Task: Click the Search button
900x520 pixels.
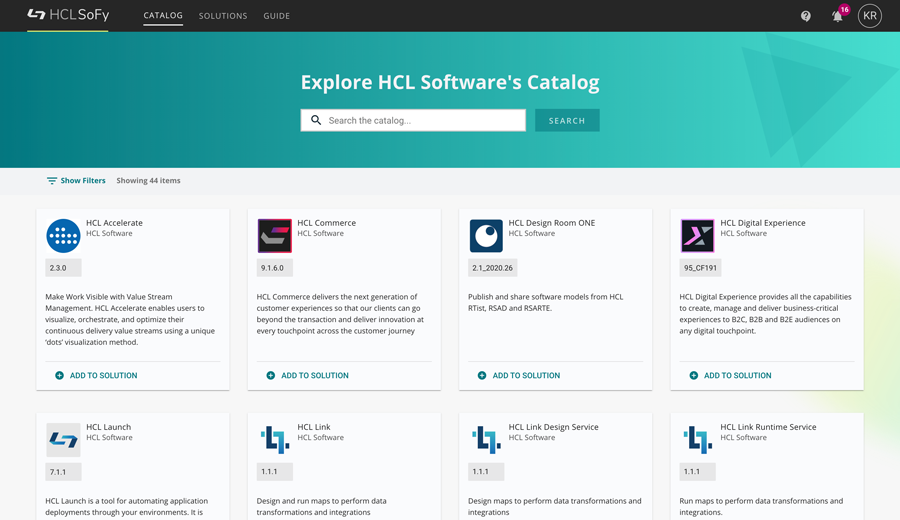Action: [x=567, y=121]
